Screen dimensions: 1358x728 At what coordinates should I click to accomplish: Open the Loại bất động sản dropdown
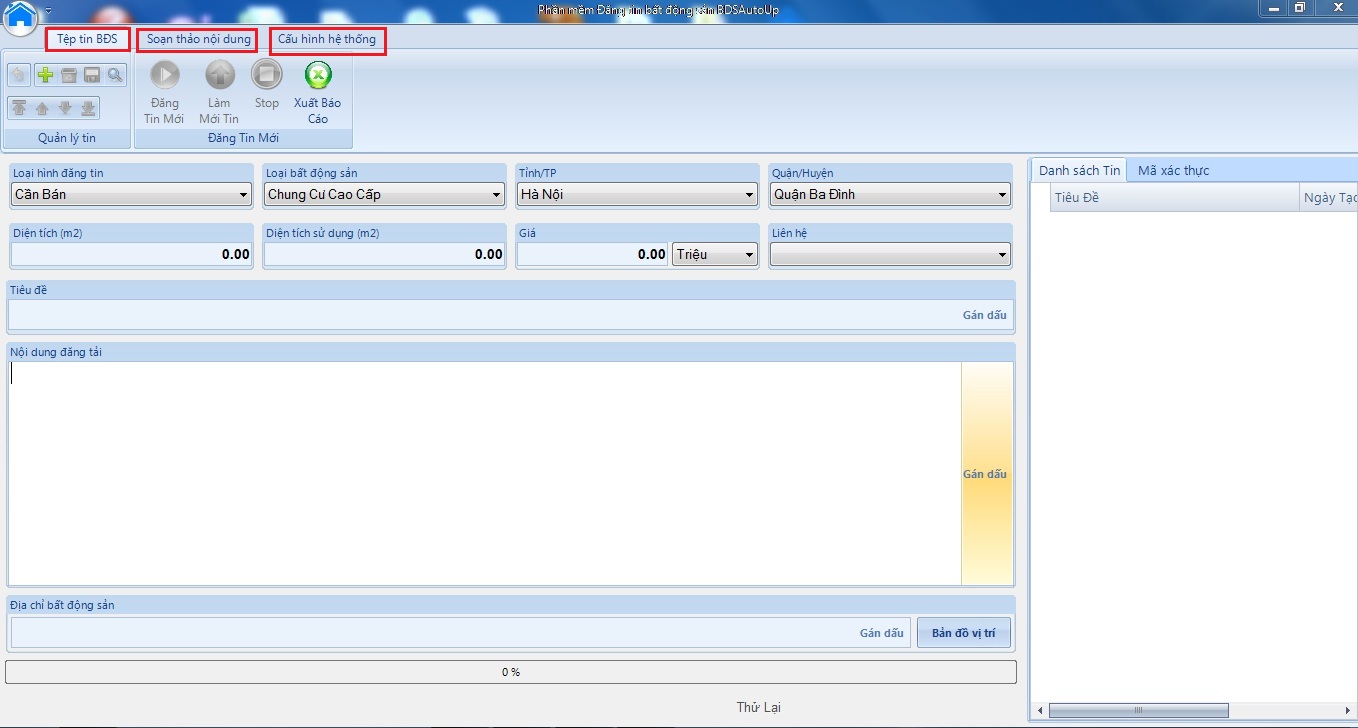pos(497,195)
